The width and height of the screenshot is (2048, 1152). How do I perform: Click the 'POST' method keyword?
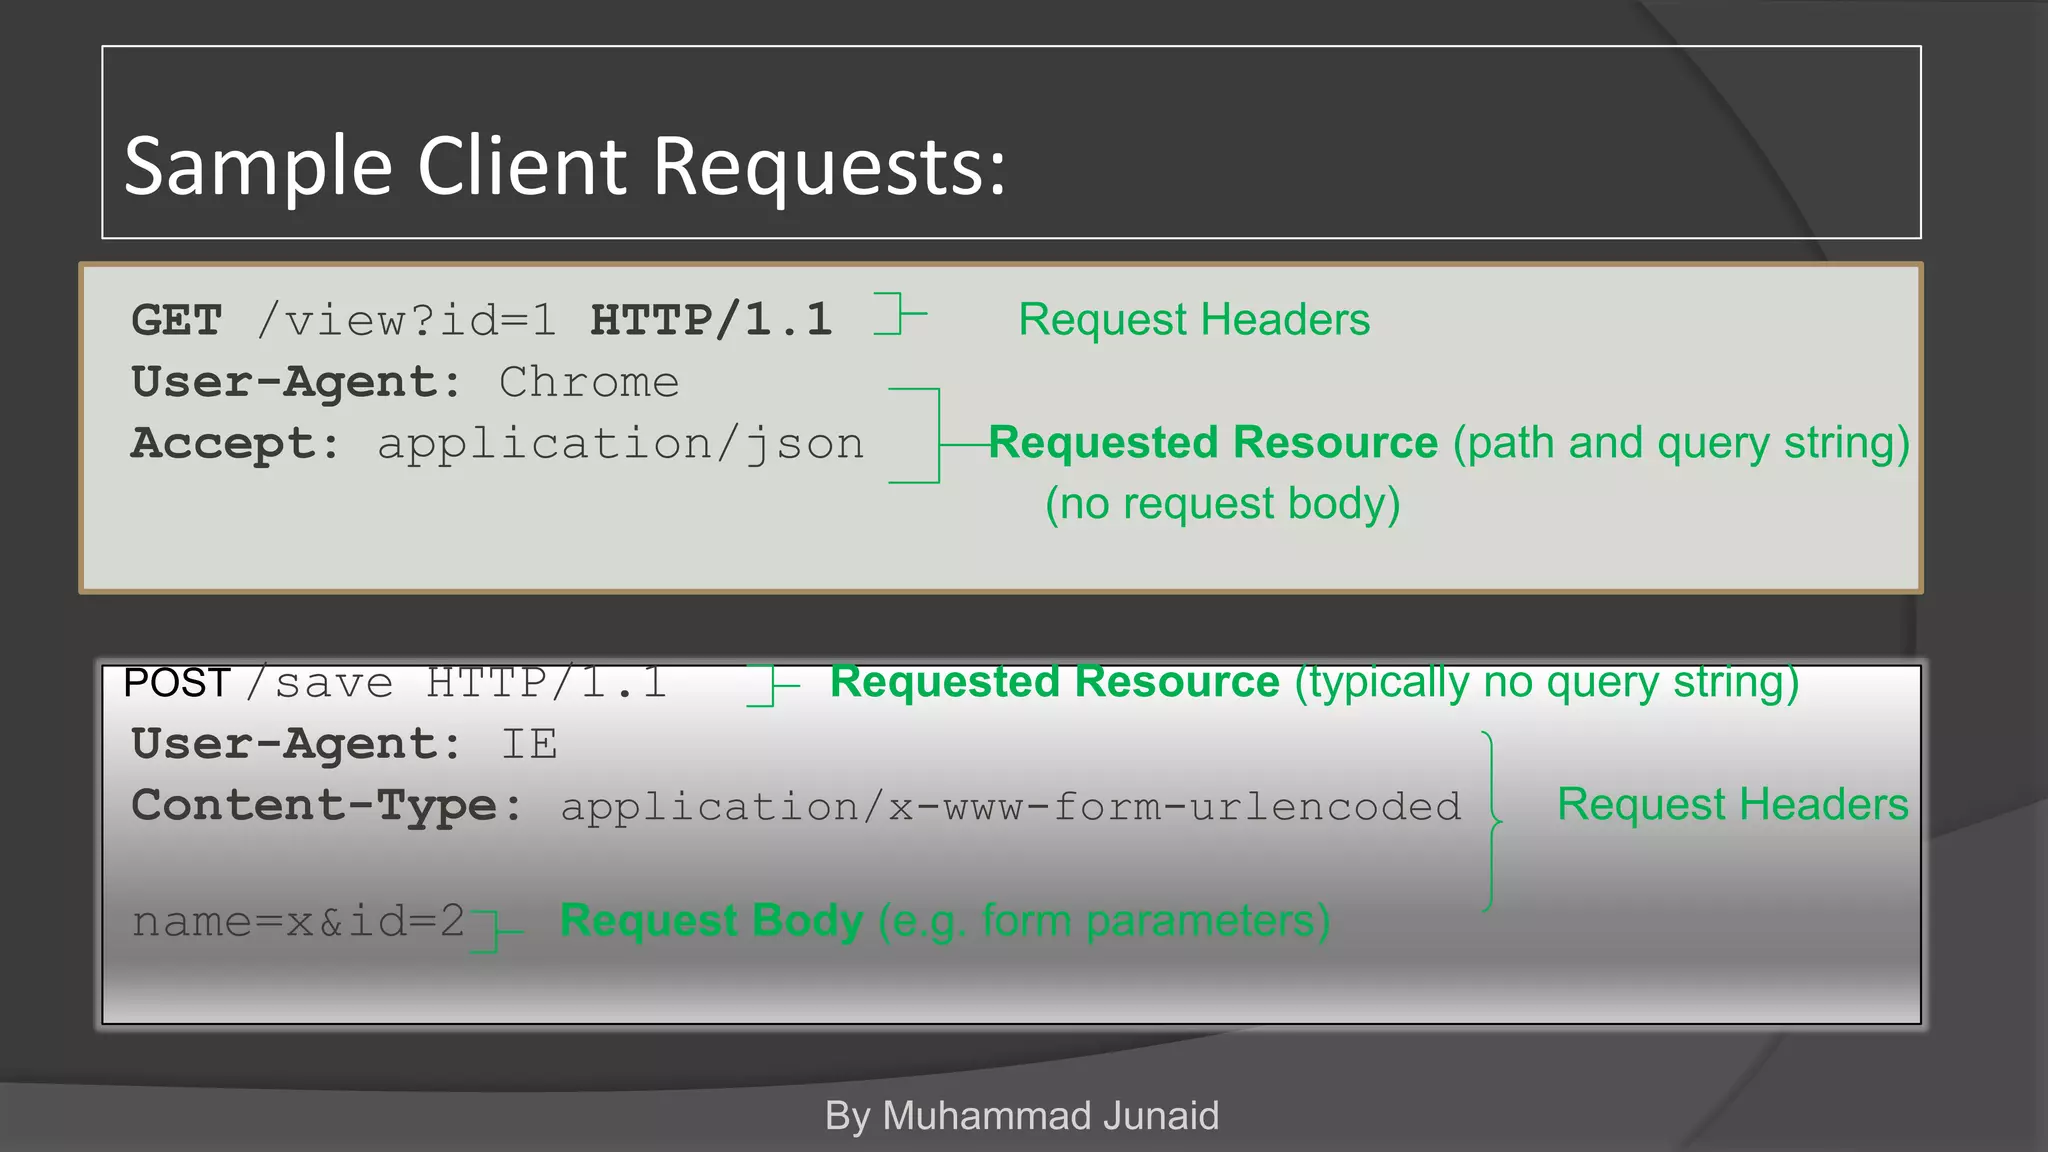click(x=177, y=683)
